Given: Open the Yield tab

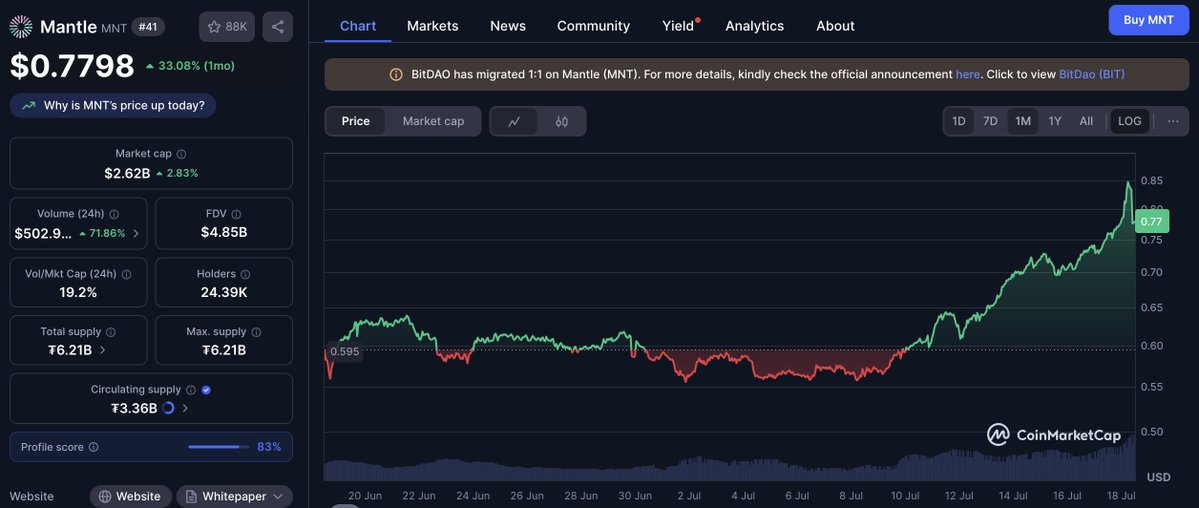Looking at the screenshot, I should (678, 26).
